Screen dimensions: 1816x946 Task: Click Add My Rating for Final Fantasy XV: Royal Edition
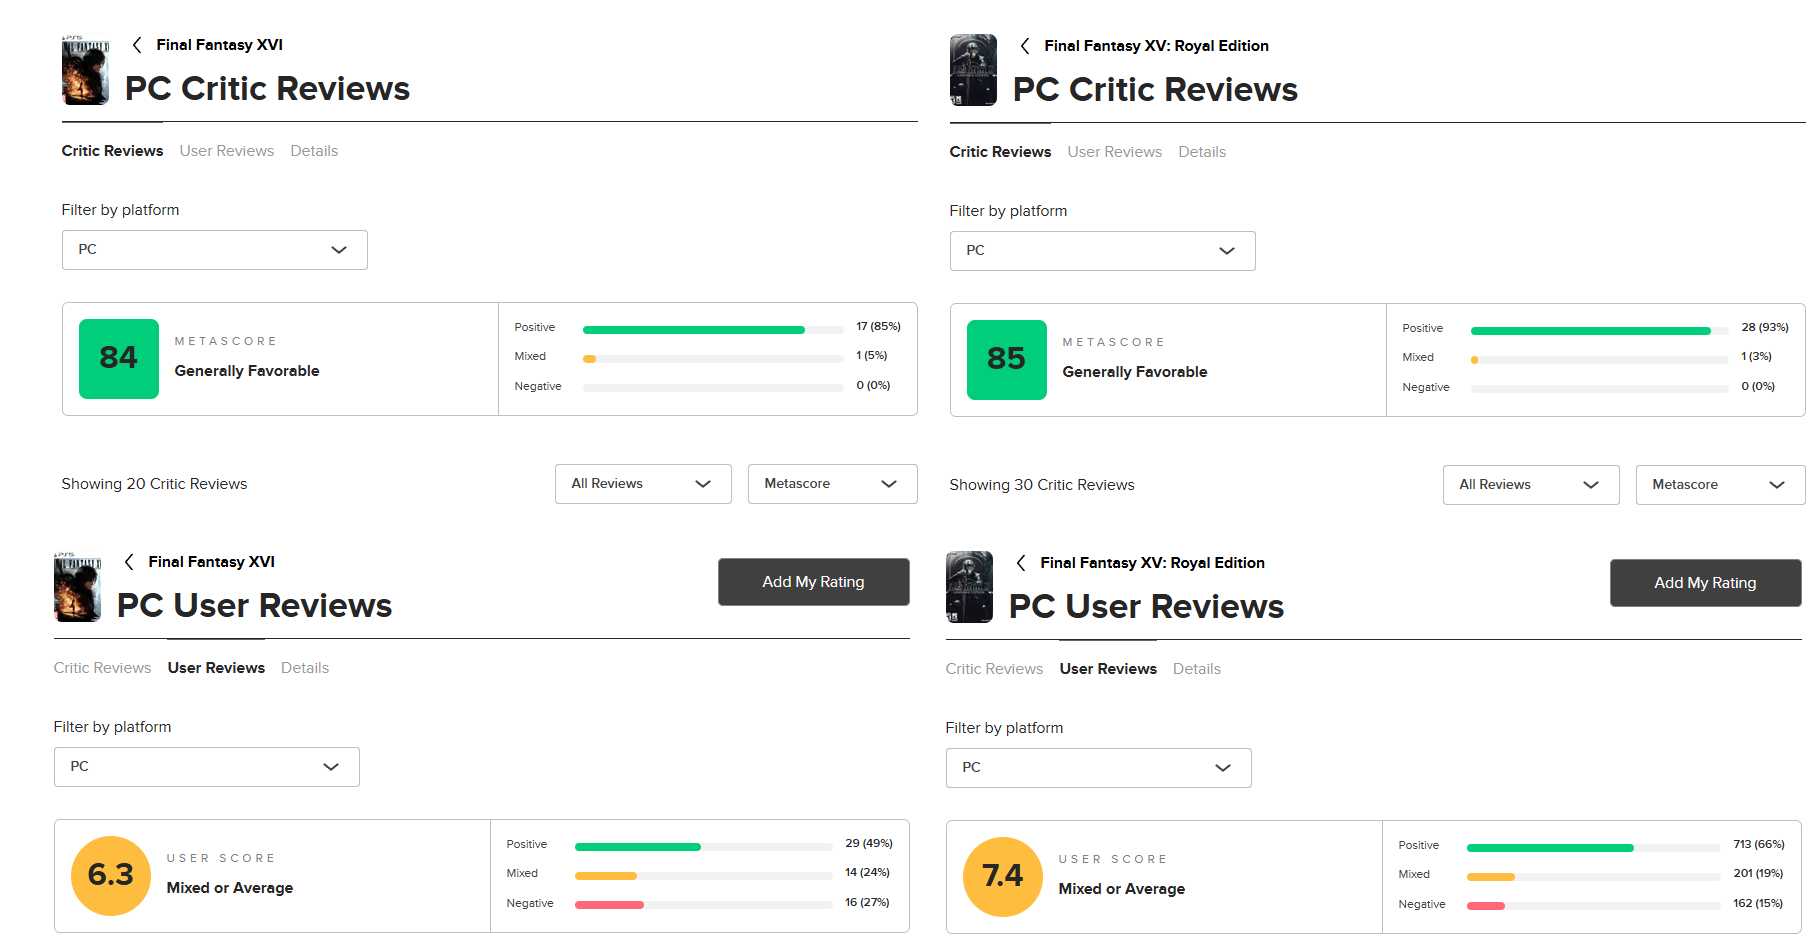[1706, 583]
